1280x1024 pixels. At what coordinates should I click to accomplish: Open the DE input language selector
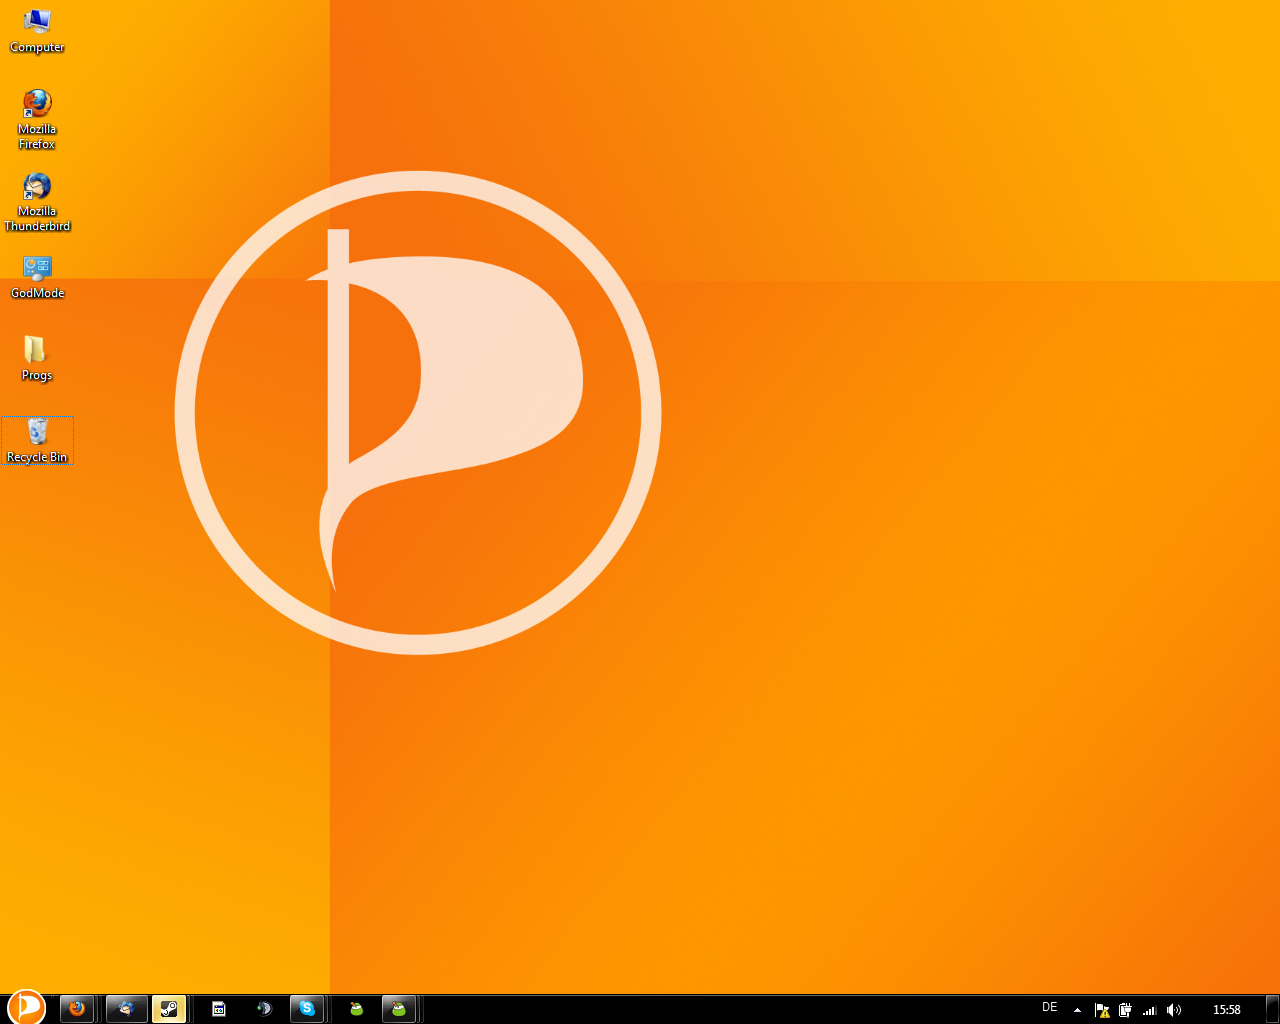click(1049, 1008)
